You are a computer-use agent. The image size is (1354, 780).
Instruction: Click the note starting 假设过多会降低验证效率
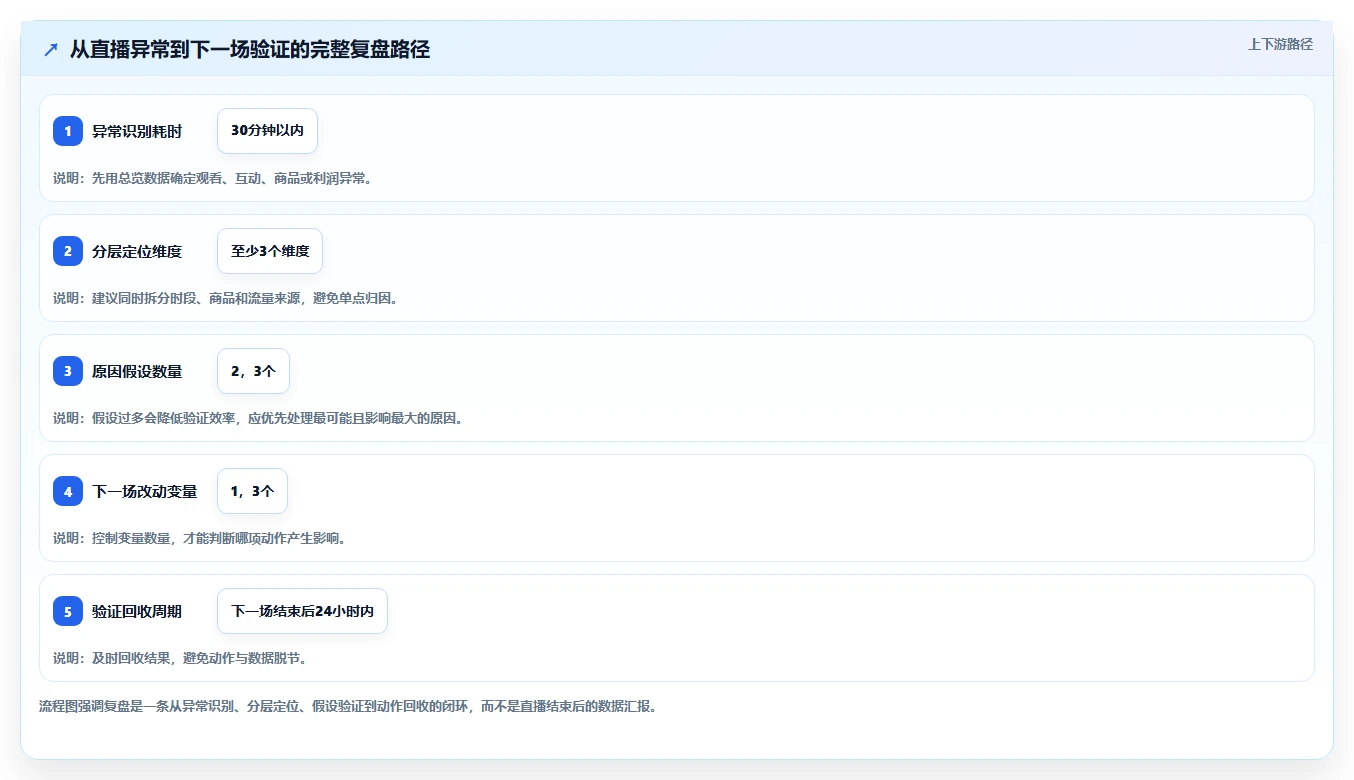tap(258, 418)
